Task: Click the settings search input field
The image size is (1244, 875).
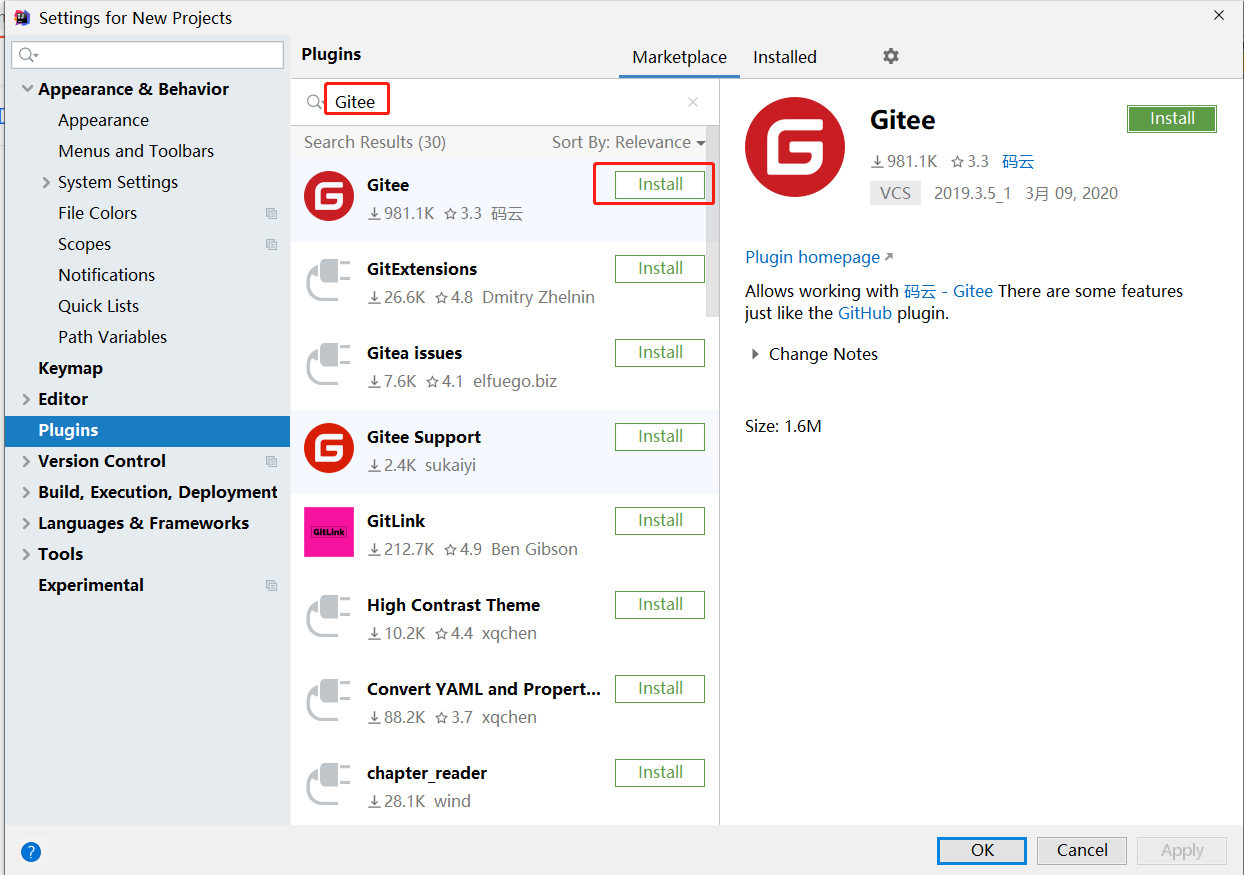Action: point(148,55)
